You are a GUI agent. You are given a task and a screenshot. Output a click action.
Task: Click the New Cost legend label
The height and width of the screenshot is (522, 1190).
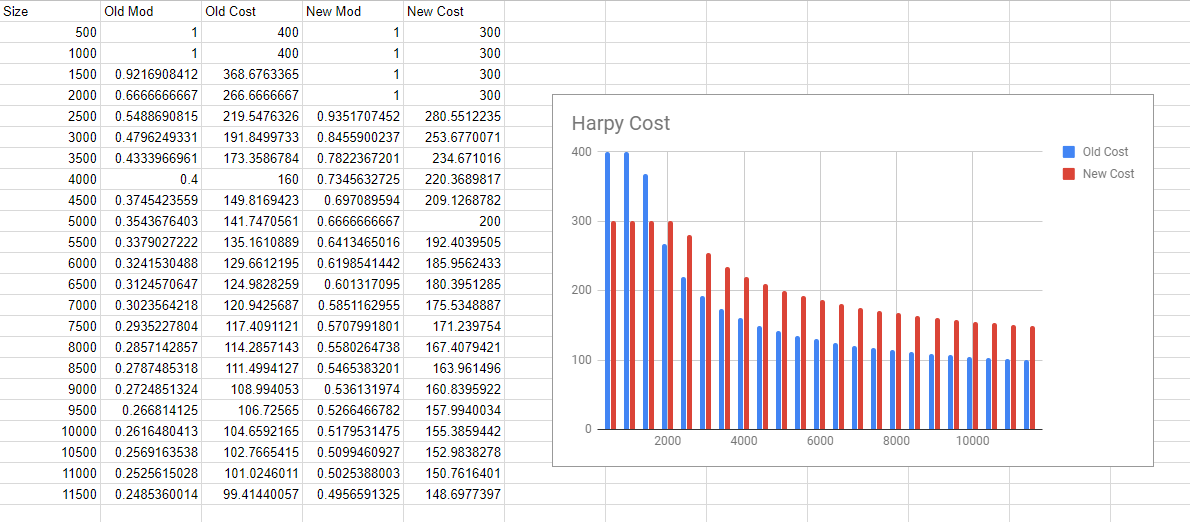(x=1108, y=174)
